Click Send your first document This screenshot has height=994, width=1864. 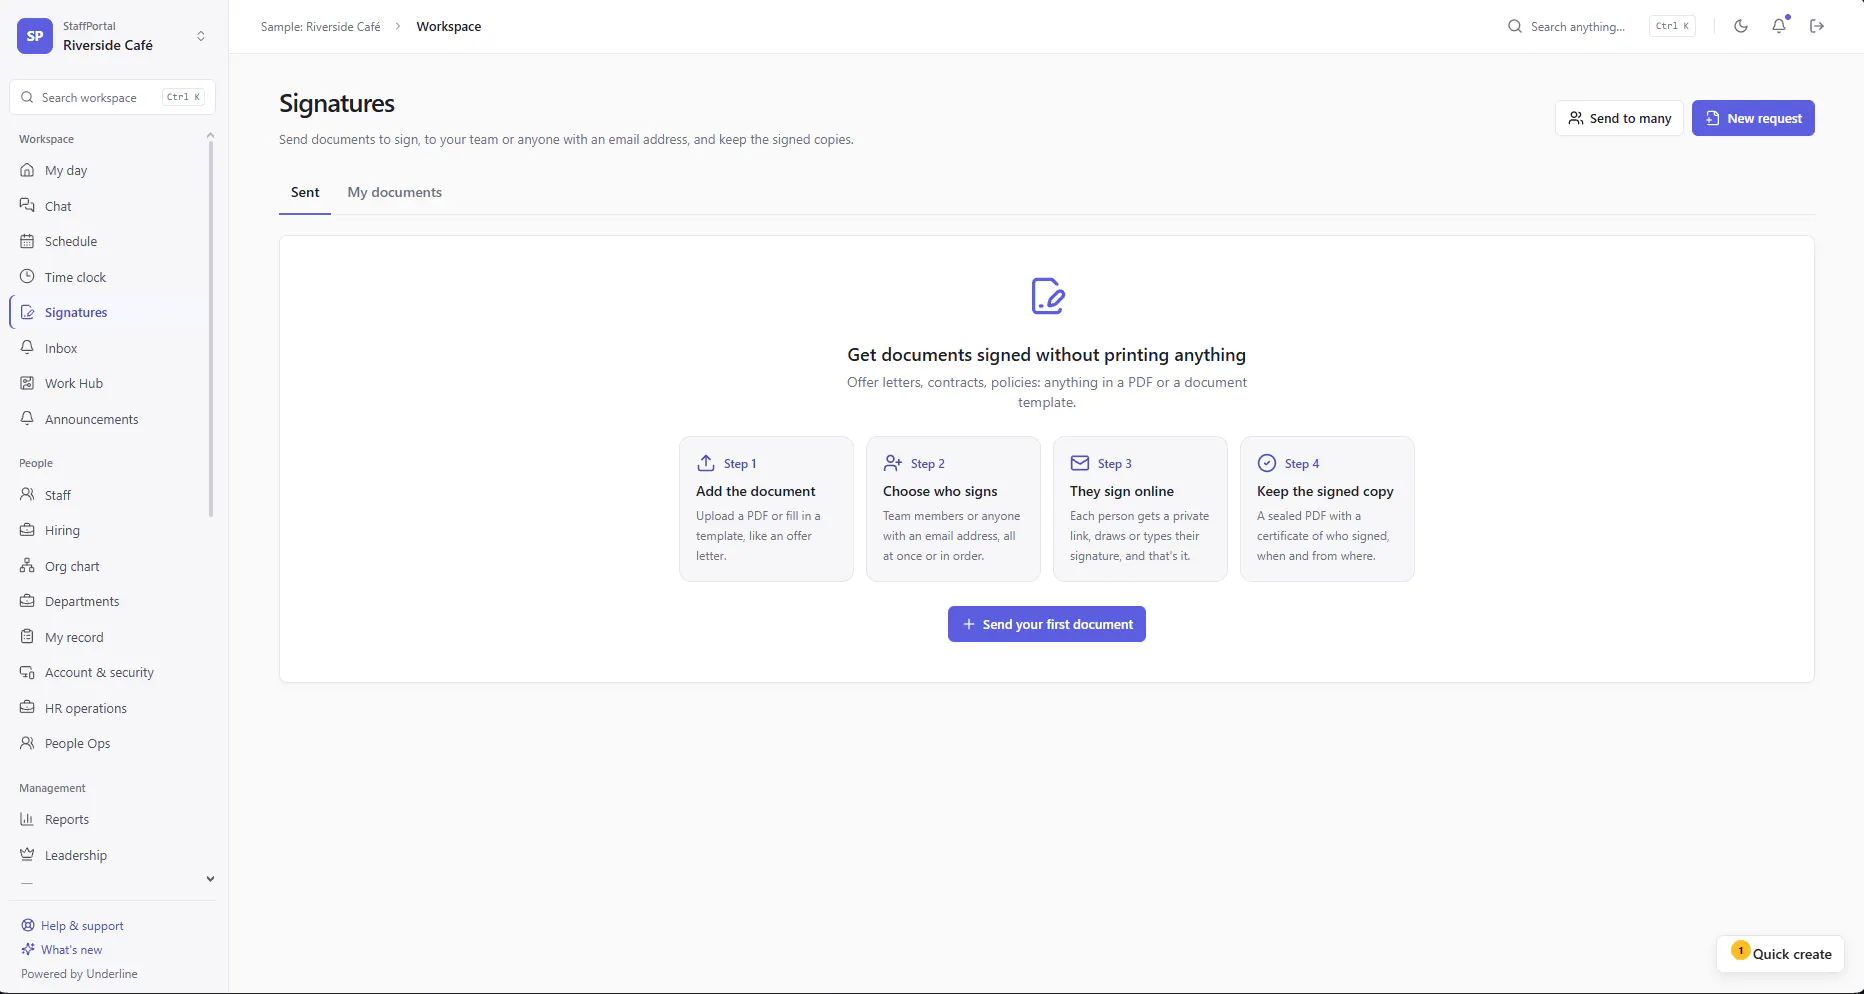(1047, 624)
